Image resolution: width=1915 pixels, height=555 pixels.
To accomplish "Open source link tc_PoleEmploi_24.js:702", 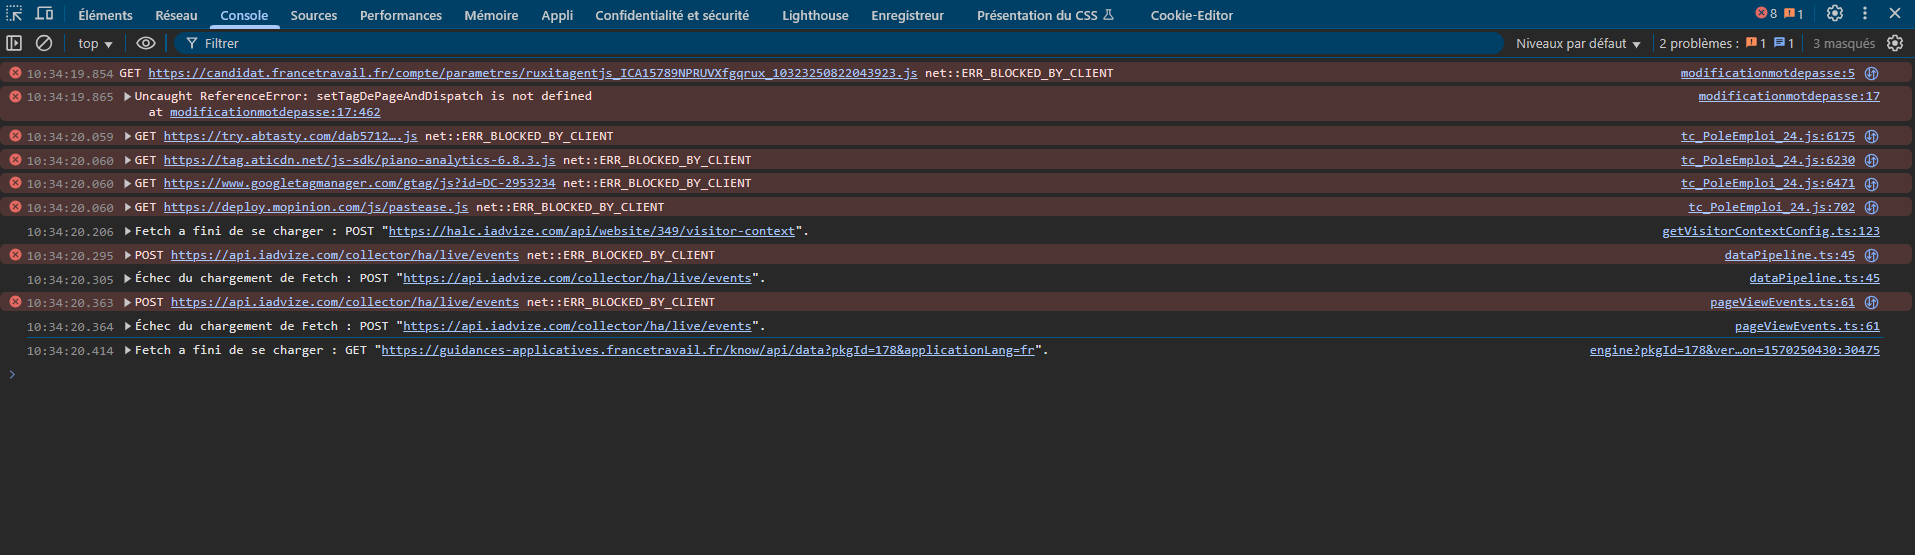I will click(1771, 207).
